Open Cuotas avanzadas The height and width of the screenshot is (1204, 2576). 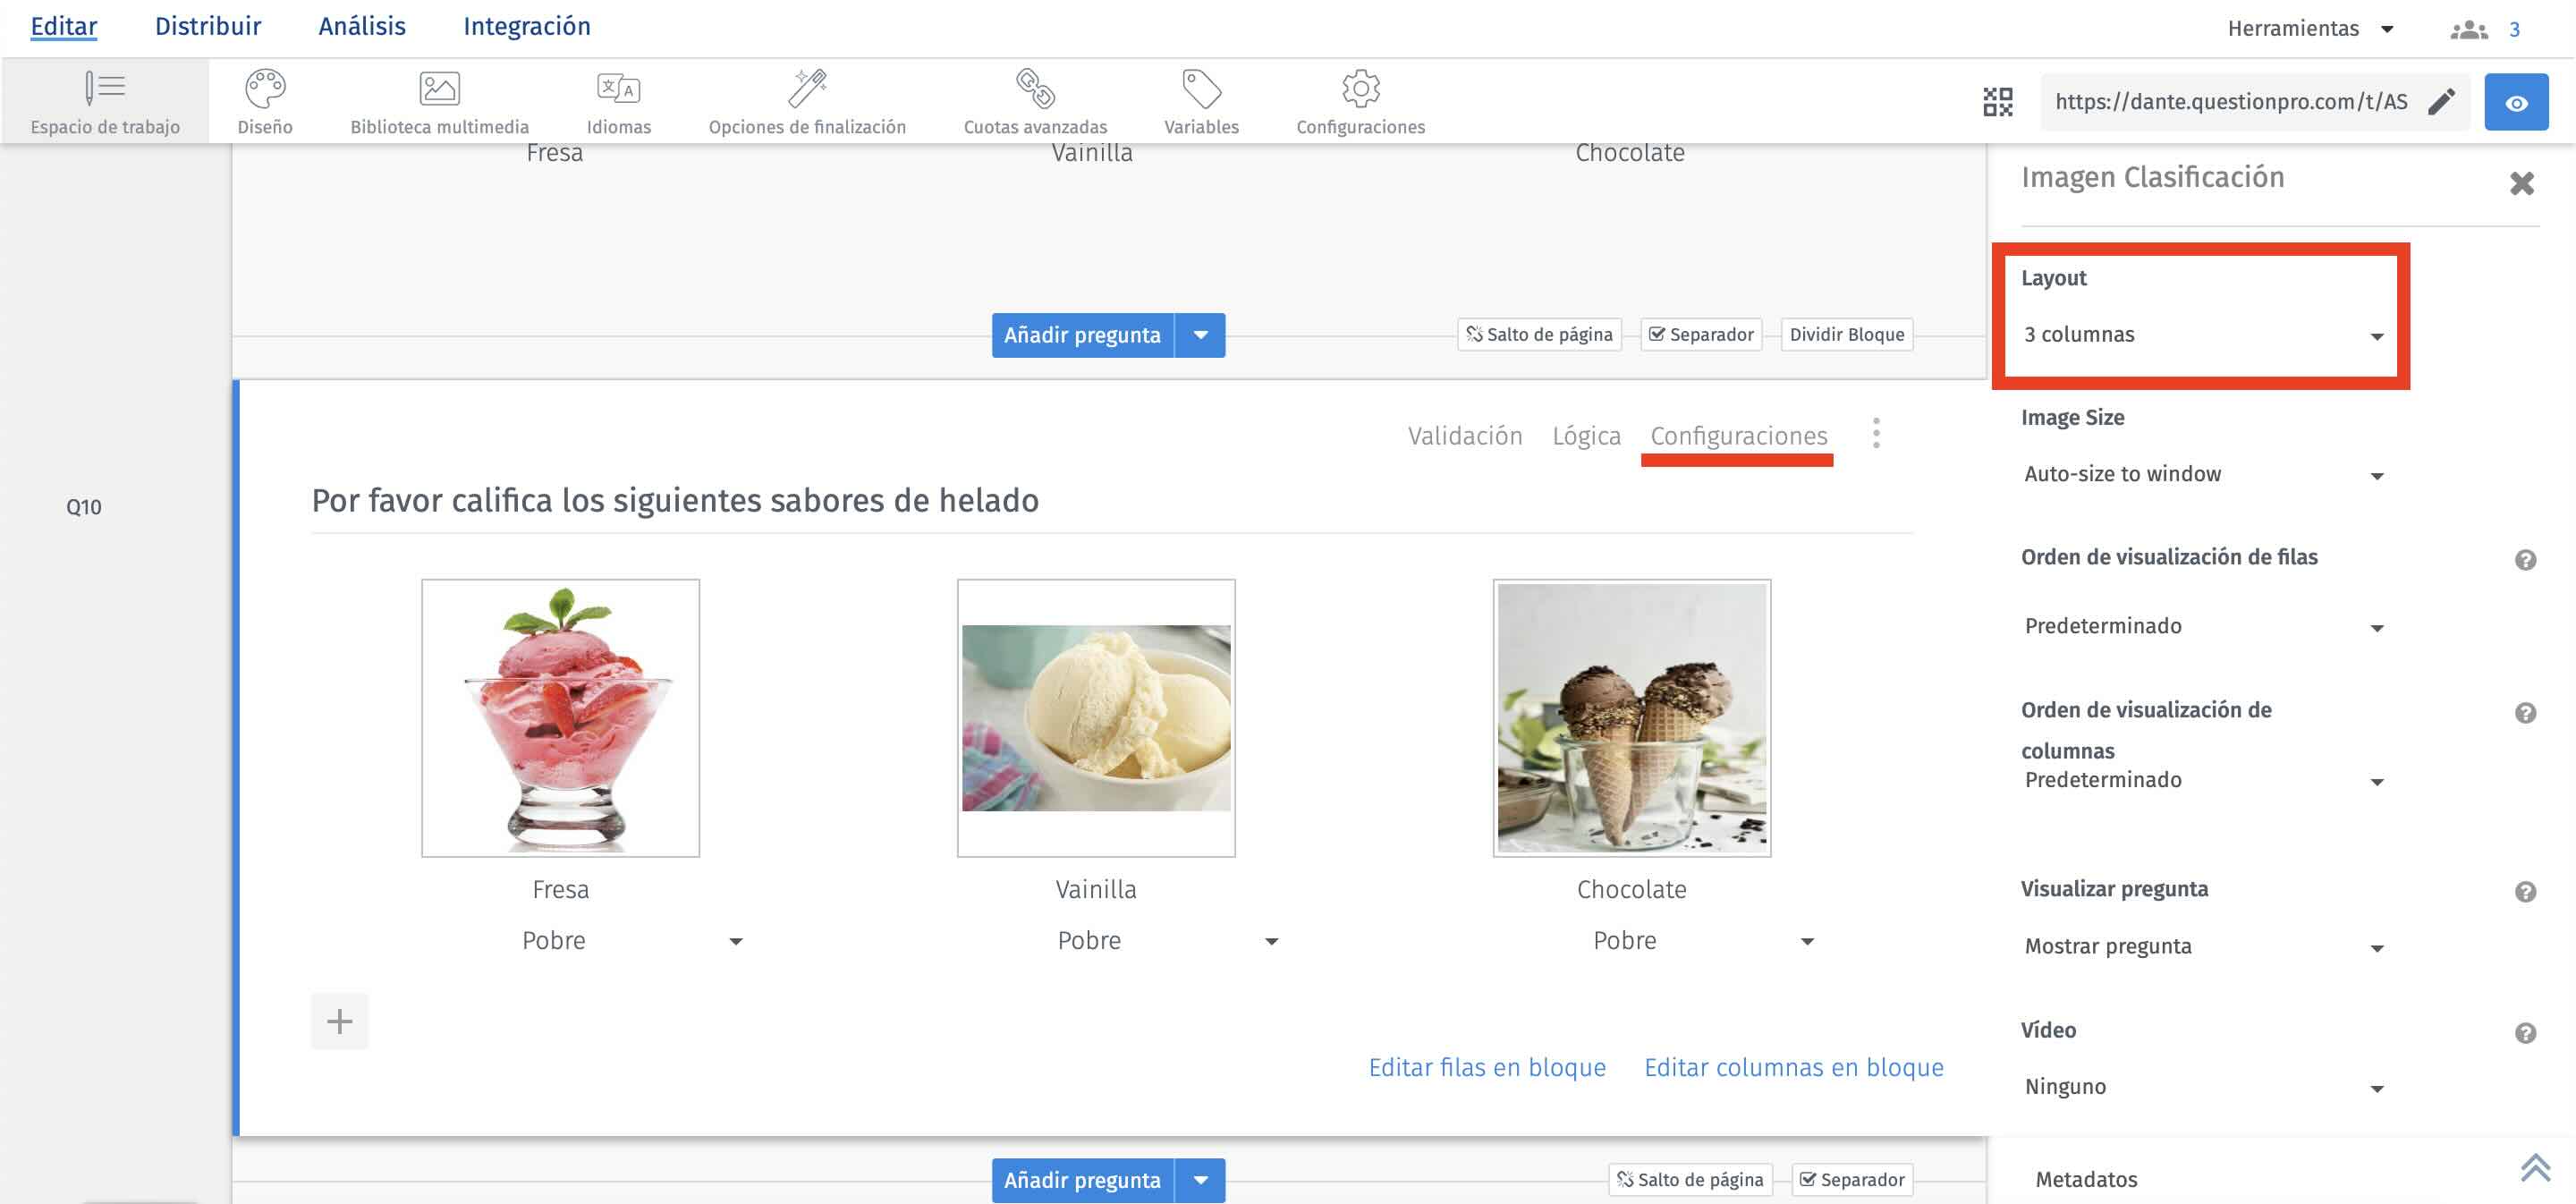[x=1034, y=100]
